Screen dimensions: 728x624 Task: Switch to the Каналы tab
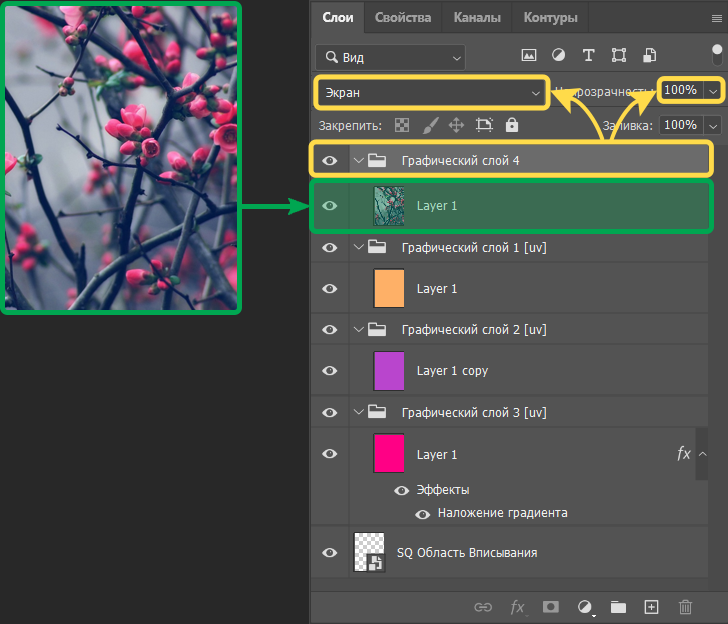coord(477,18)
